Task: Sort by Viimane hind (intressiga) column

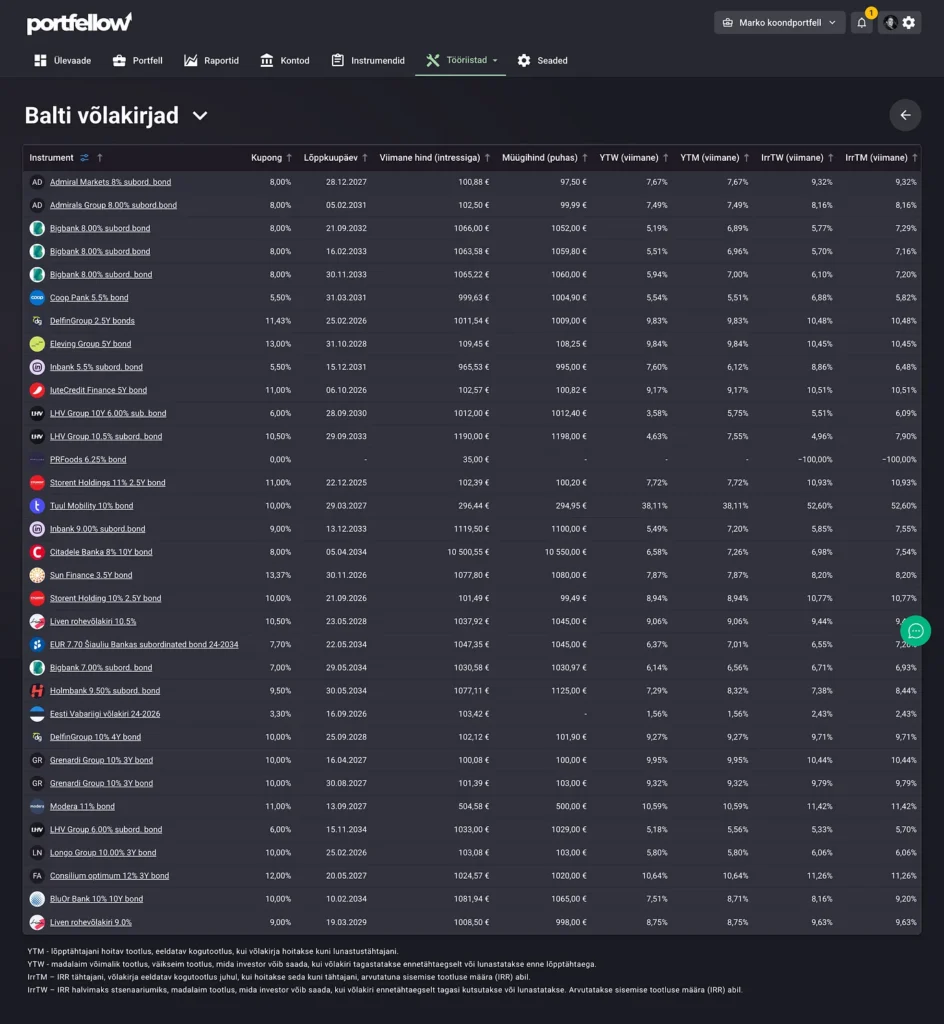Action: 435,157
